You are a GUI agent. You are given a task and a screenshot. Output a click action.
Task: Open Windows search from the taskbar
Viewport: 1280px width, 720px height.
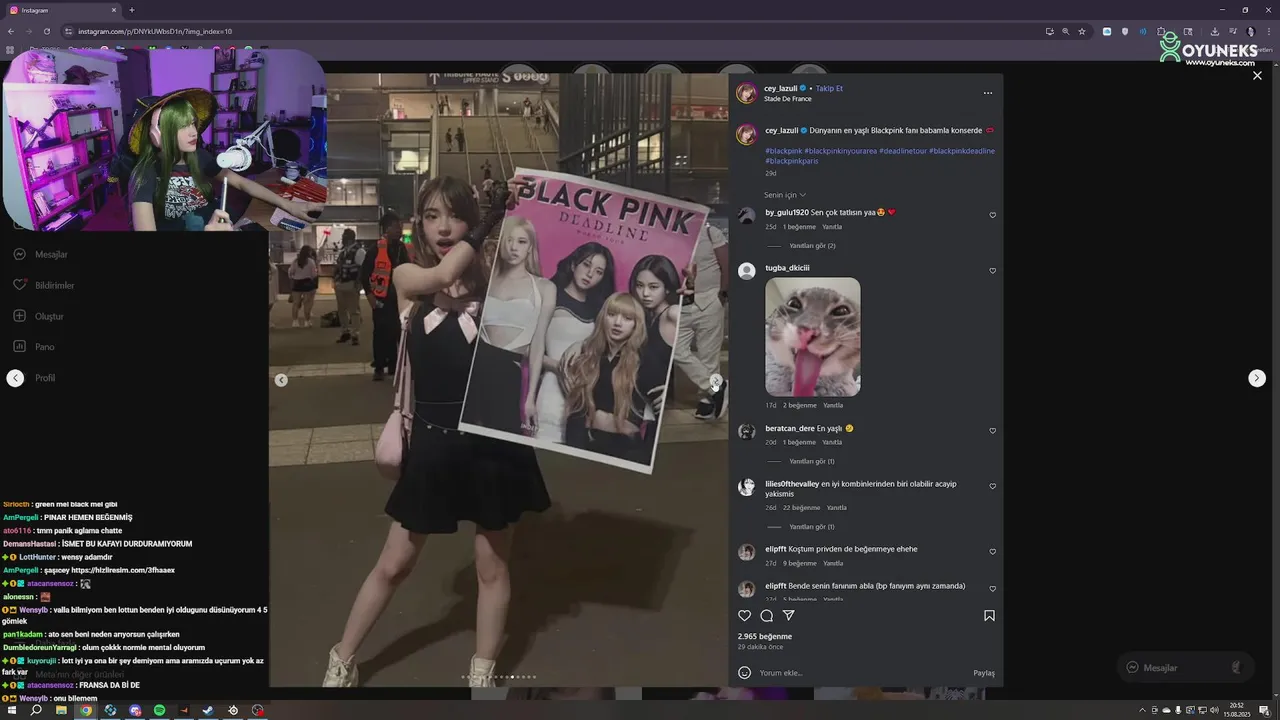36,710
